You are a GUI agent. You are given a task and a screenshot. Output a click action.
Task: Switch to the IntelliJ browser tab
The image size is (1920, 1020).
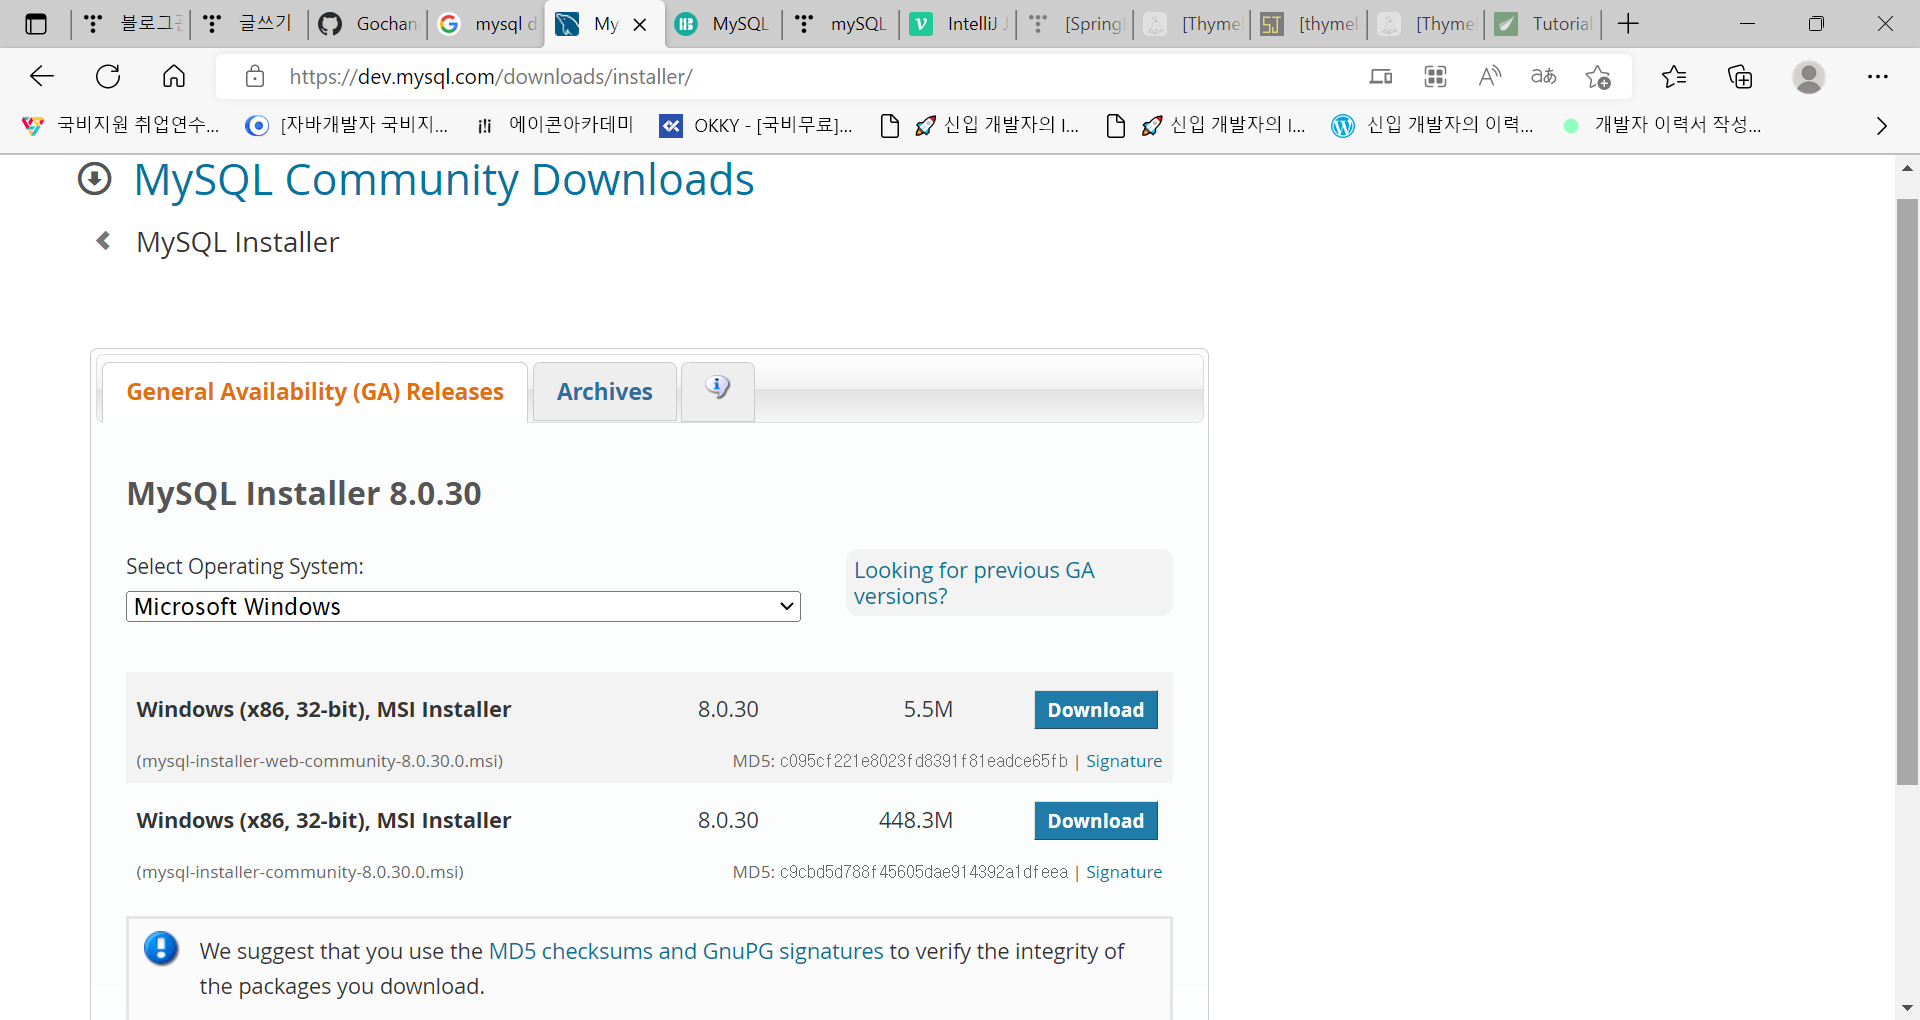pos(959,24)
